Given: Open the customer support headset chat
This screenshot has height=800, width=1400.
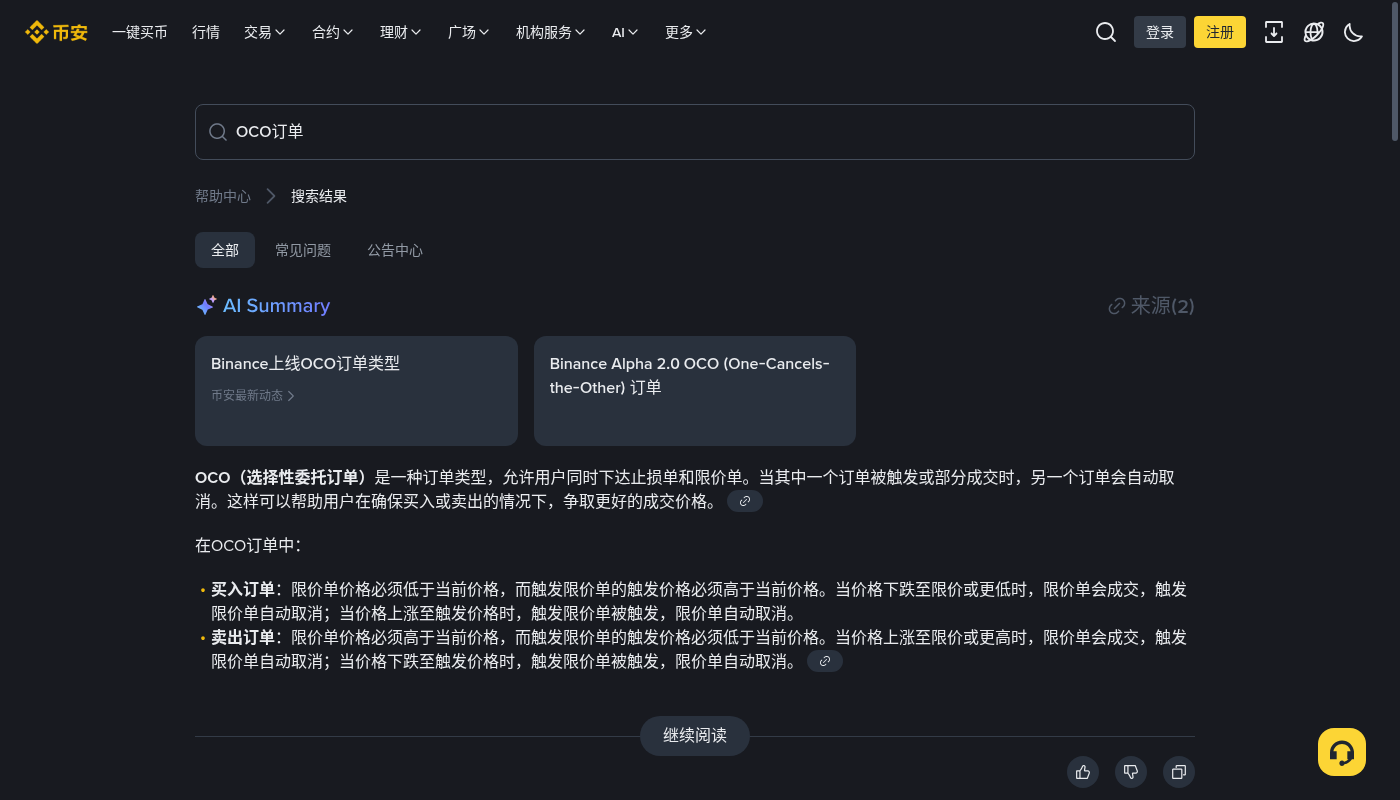Looking at the screenshot, I should pos(1342,752).
